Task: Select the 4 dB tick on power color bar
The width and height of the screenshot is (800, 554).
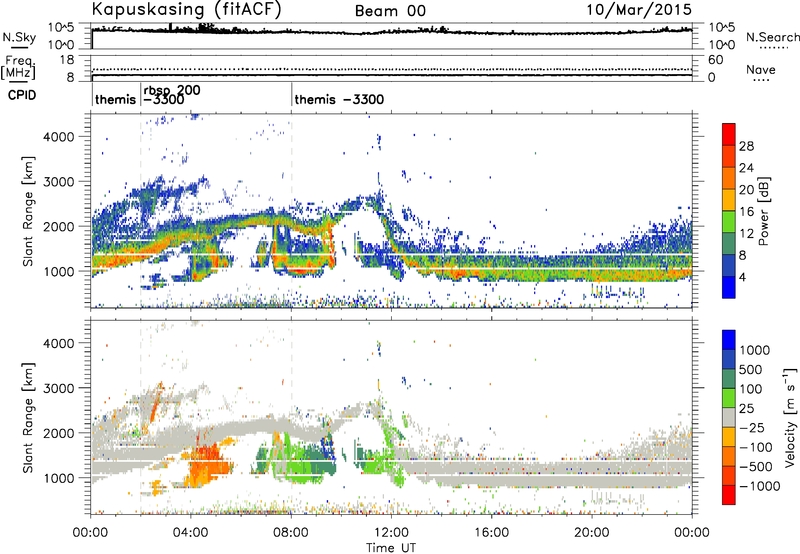Action: point(743,278)
